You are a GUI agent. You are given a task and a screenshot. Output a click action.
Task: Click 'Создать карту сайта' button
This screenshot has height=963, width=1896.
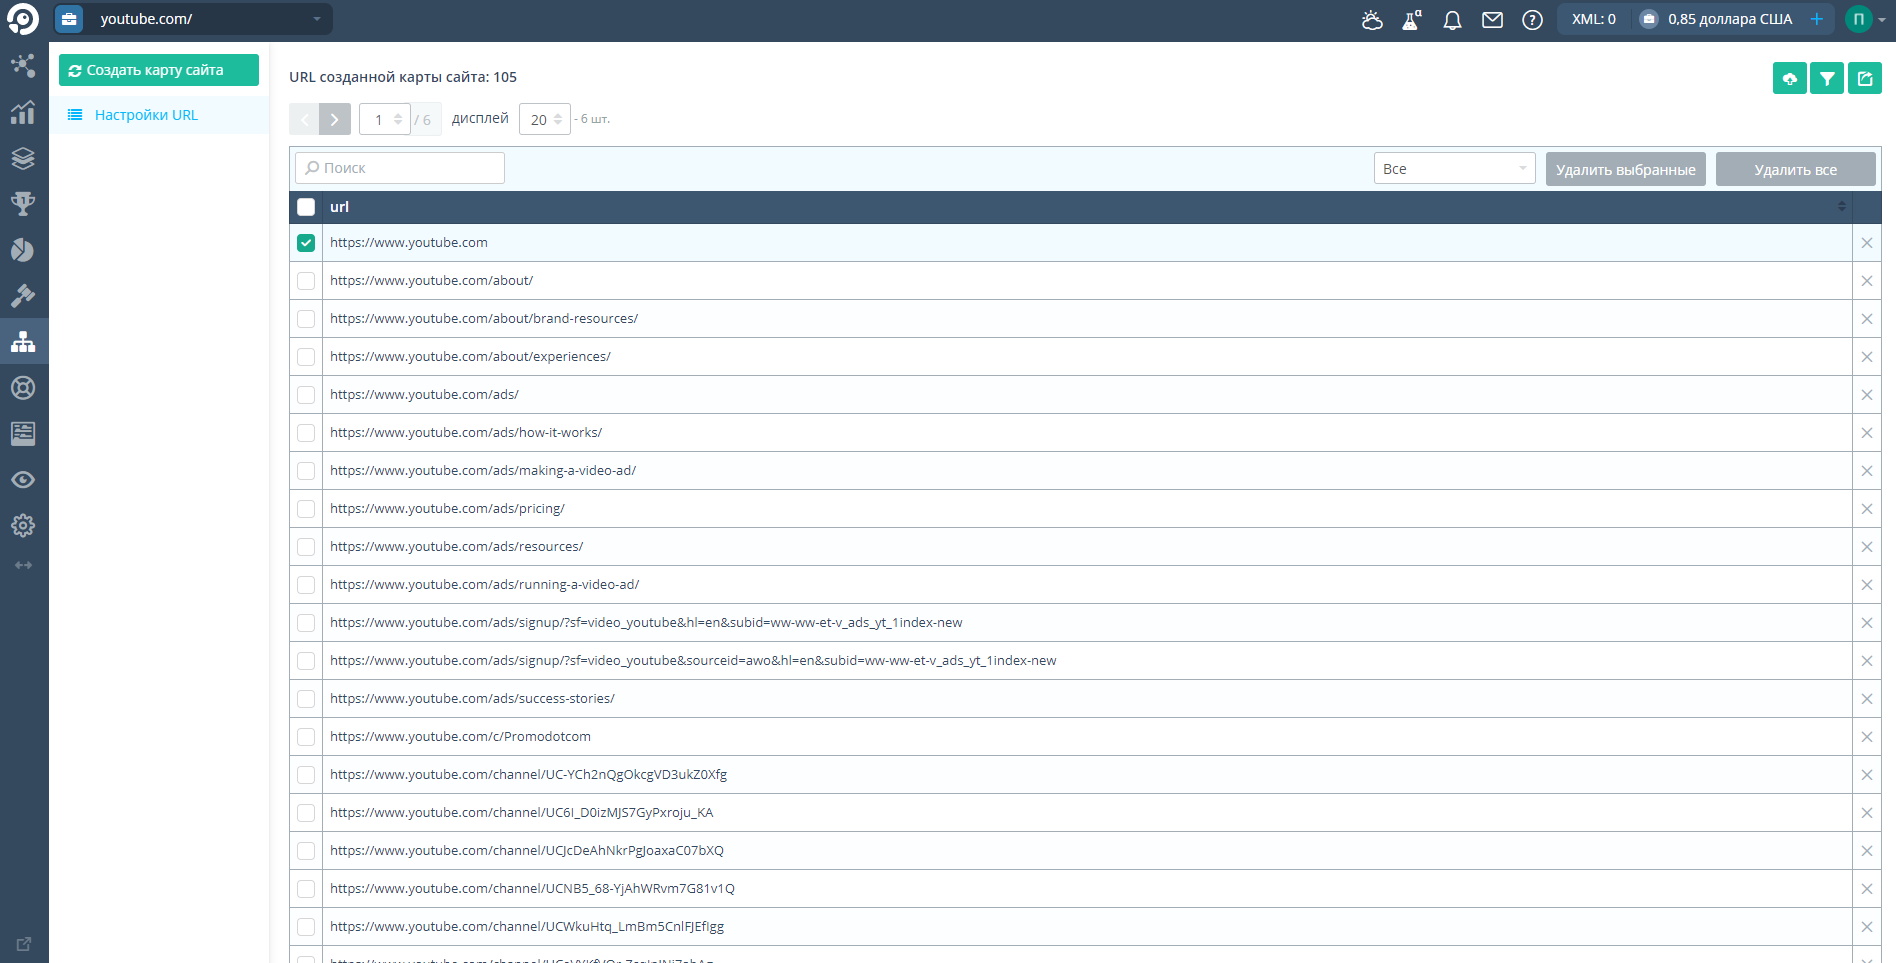point(159,70)
